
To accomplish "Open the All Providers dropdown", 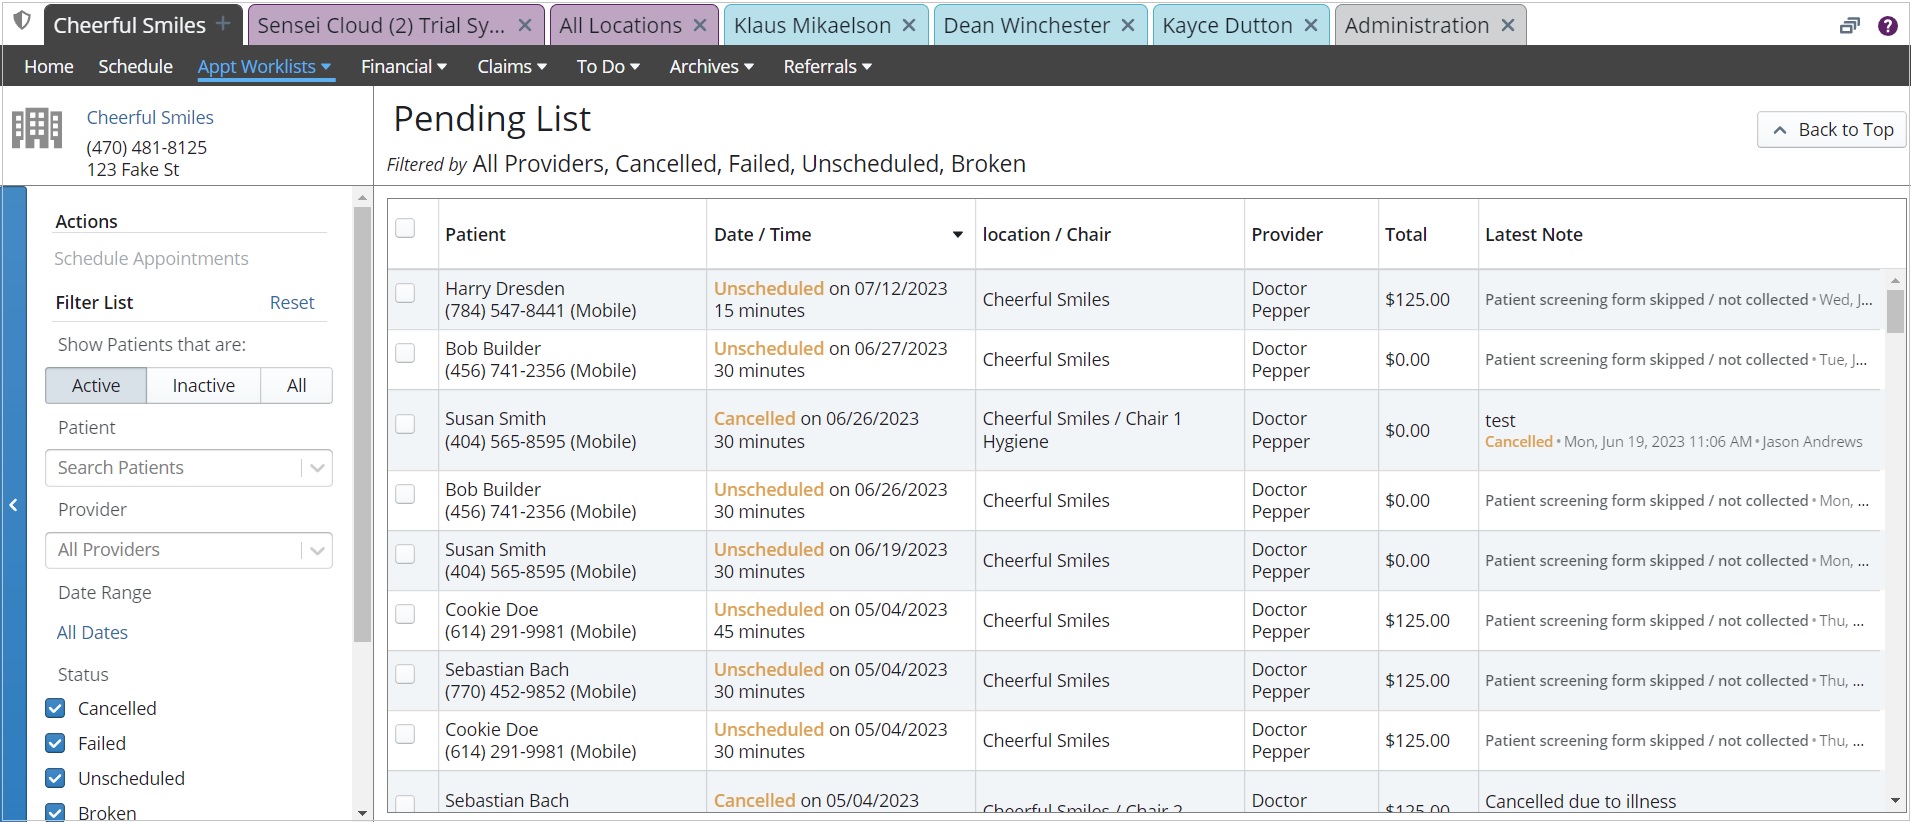I will 189,550.
